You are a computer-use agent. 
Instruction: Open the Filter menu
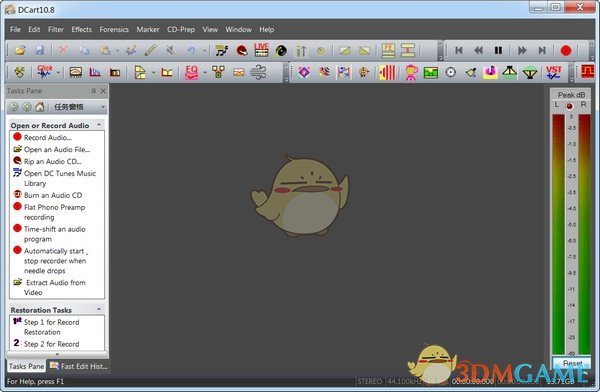pyautogui.click(x=56, y=29)
